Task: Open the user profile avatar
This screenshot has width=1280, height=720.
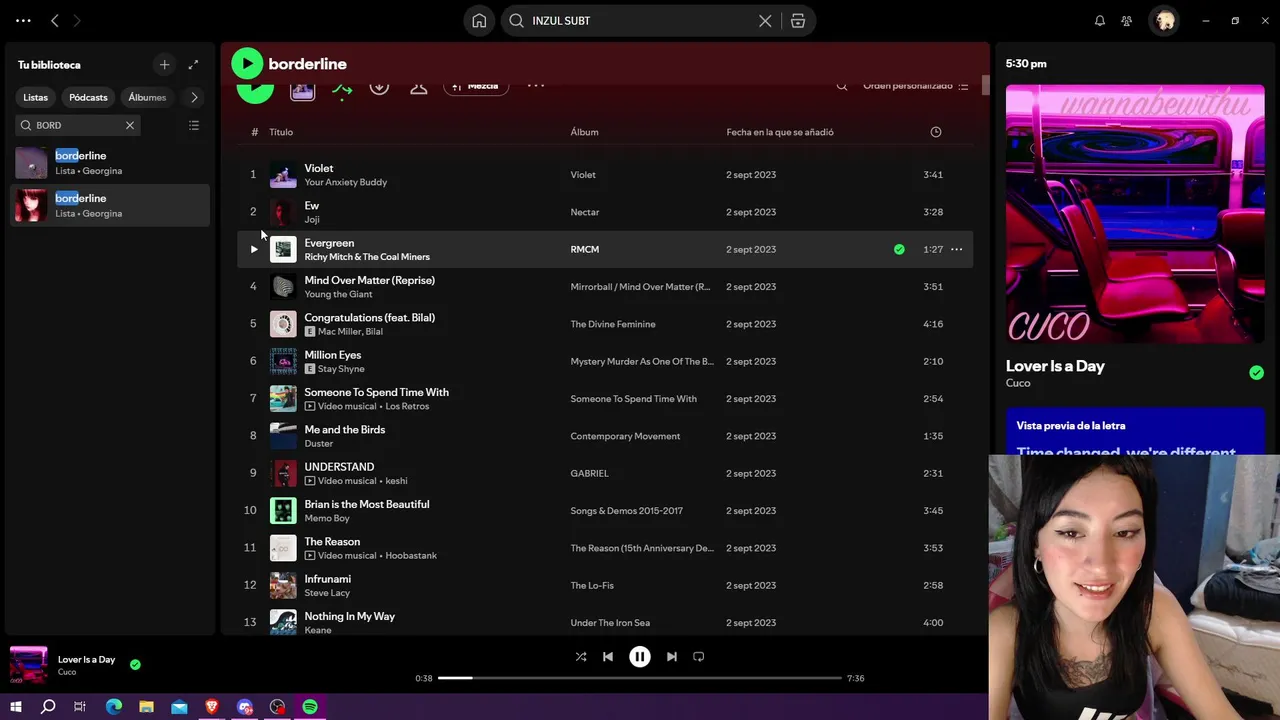Action: 1165,21
